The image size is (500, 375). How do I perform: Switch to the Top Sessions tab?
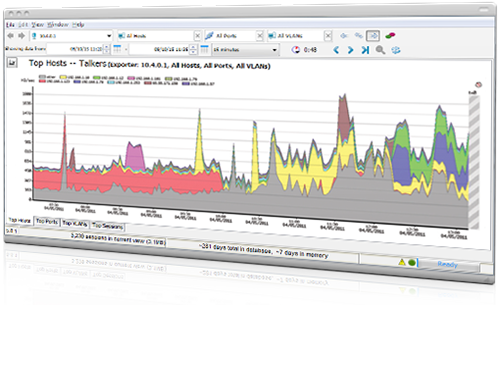(x=108, y=226)
